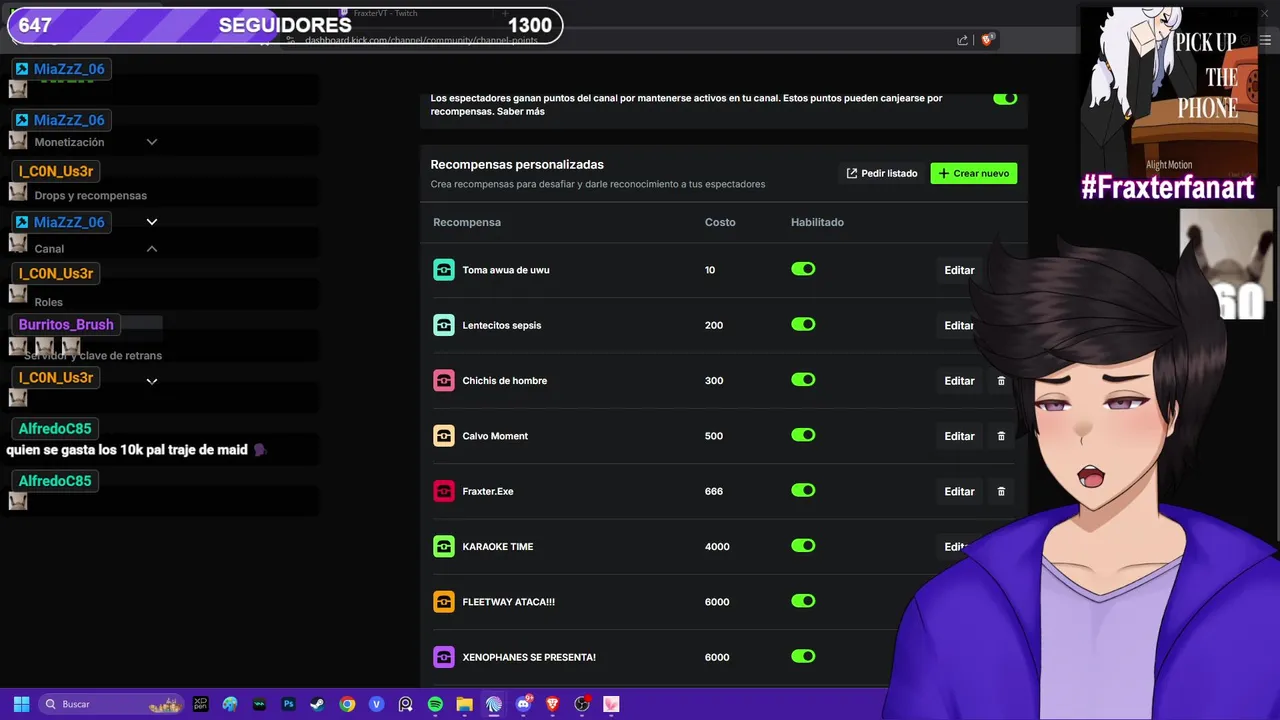Turn off the Fraxter.Exe reward

tap(803, 490)
